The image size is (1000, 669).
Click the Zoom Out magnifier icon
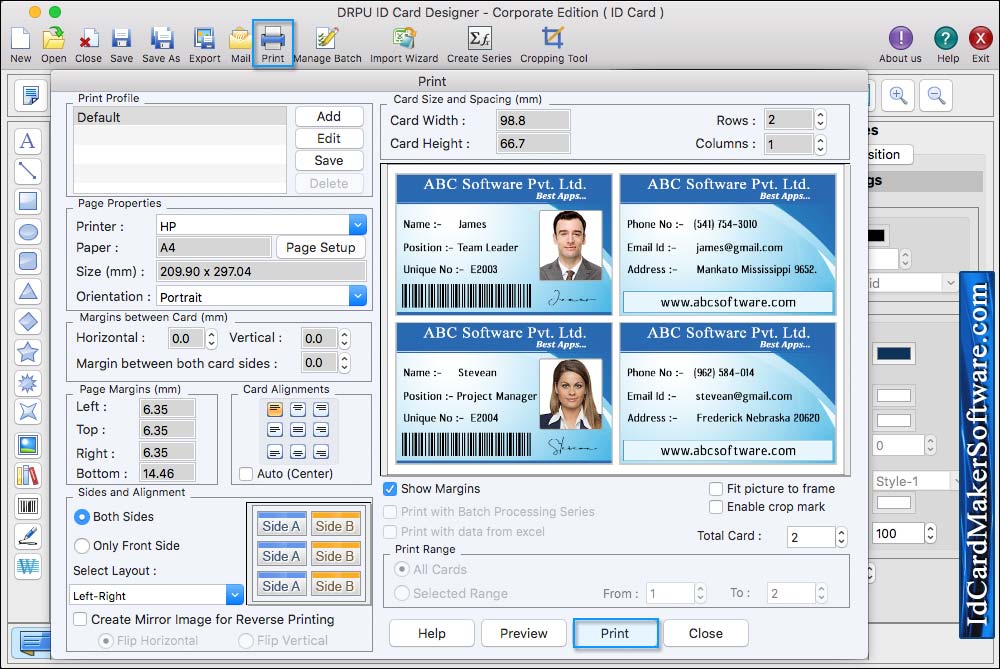tap(936, 96)
